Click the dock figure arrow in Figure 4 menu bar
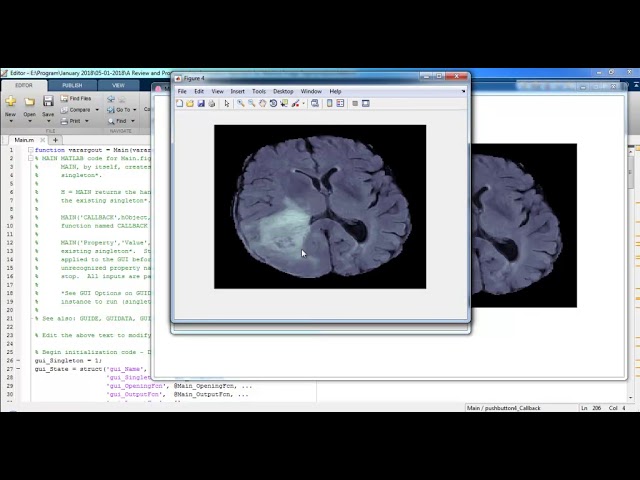The height and width of the screenshot is (480, 640). 463,91
